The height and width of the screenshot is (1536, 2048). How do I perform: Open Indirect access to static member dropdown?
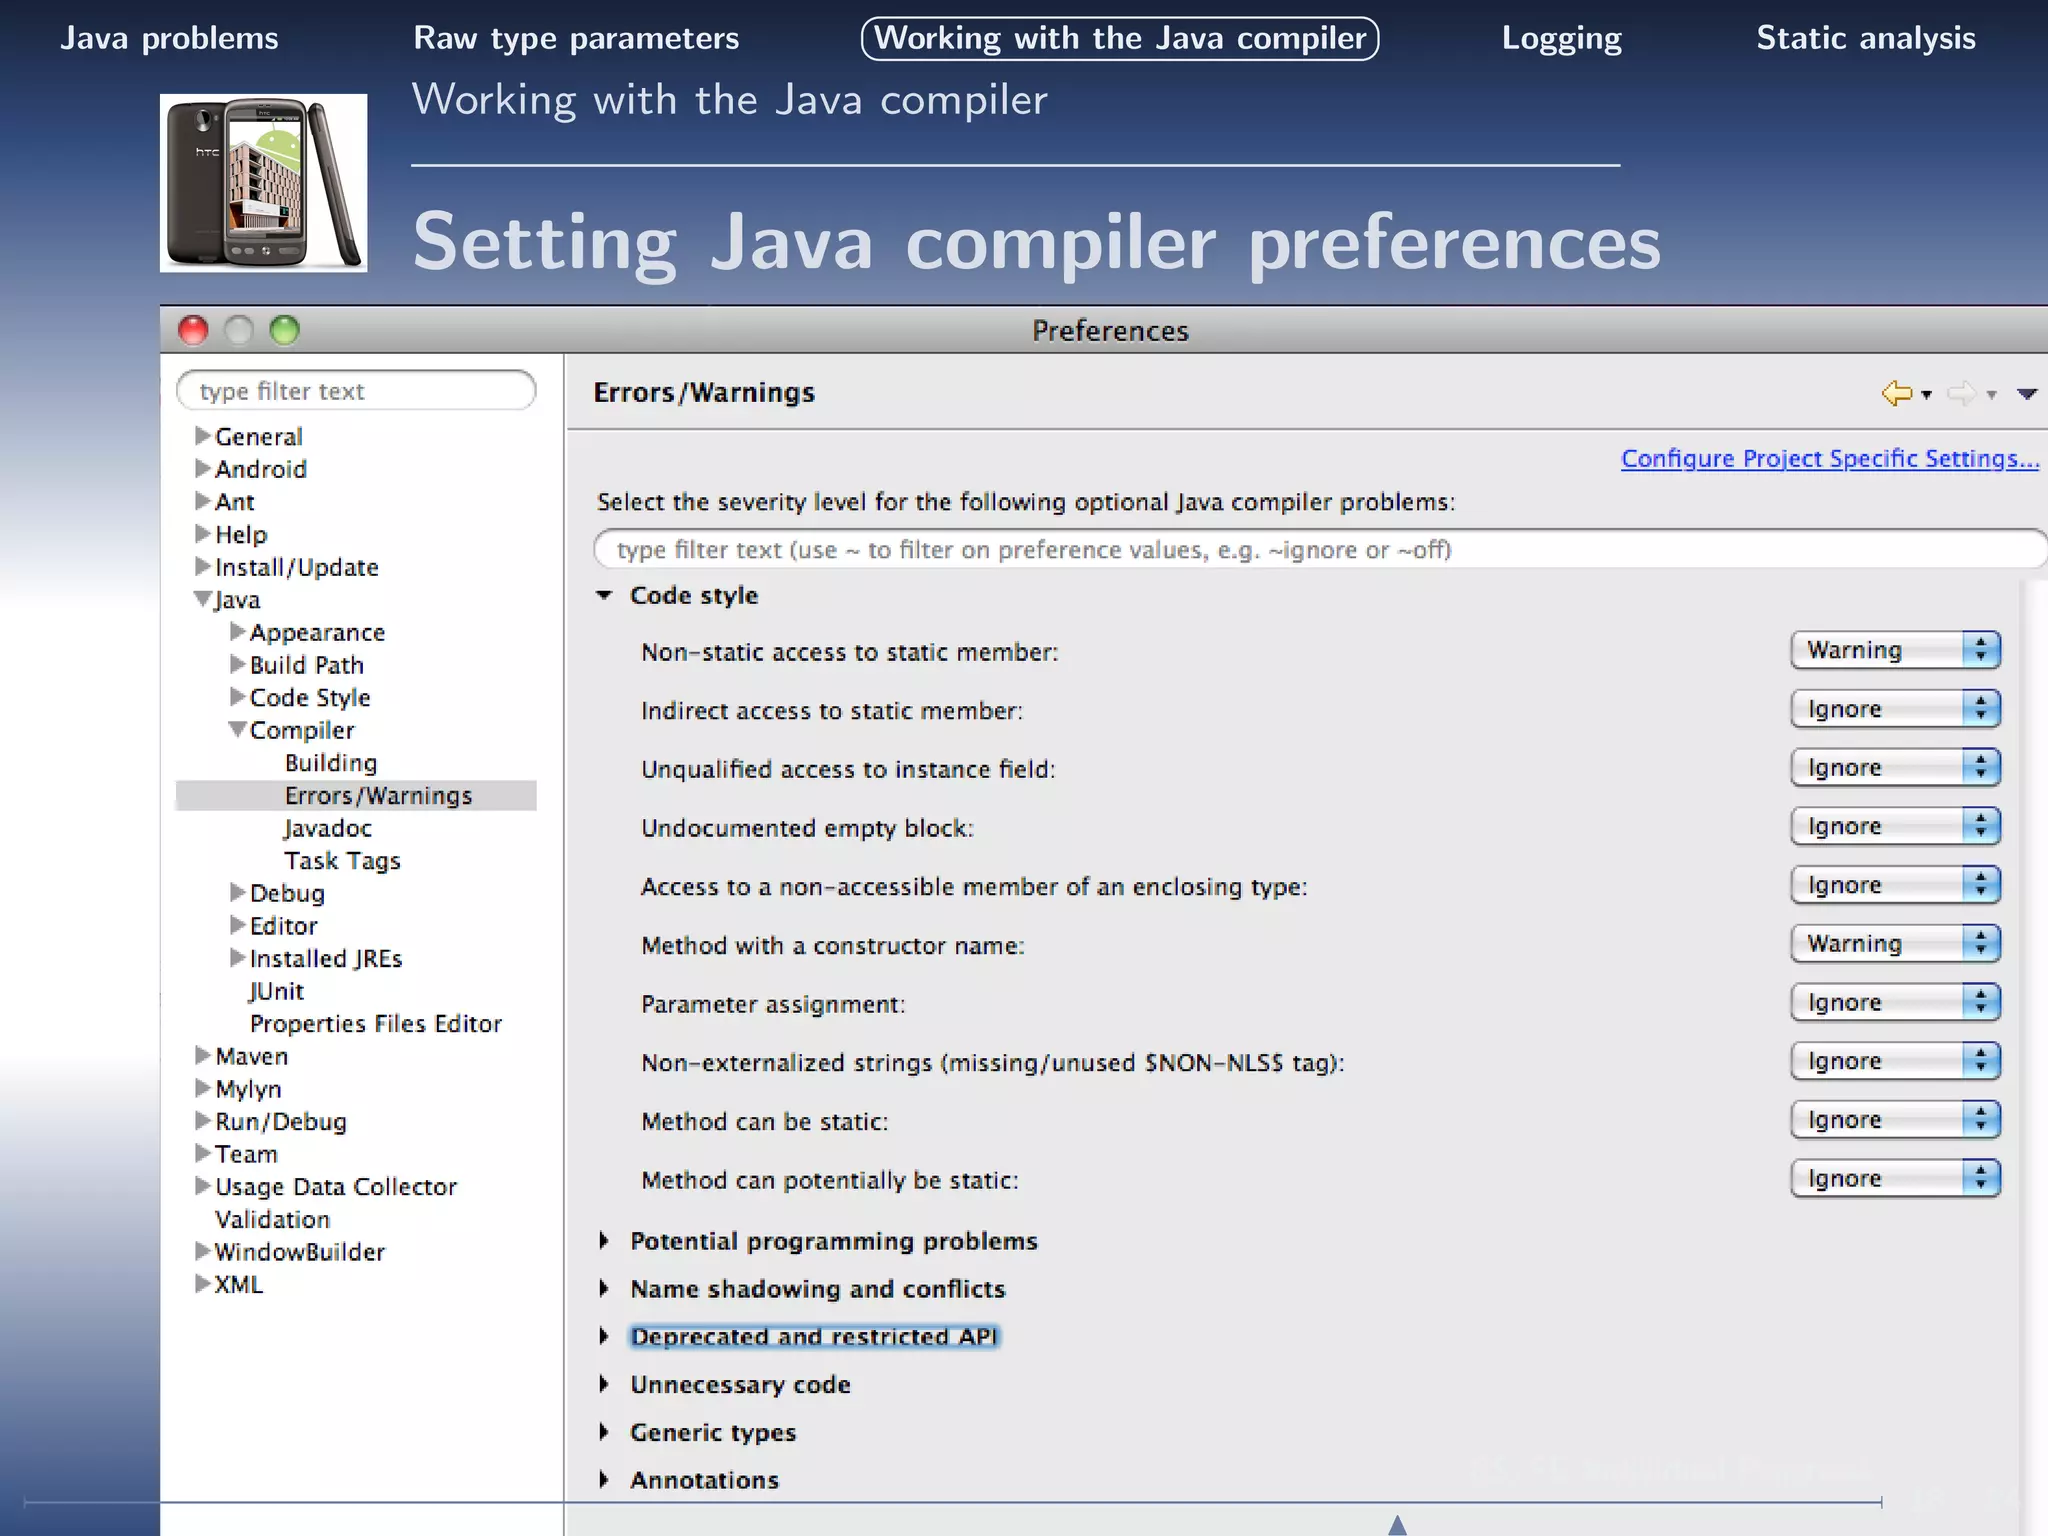coord(1895,709)
